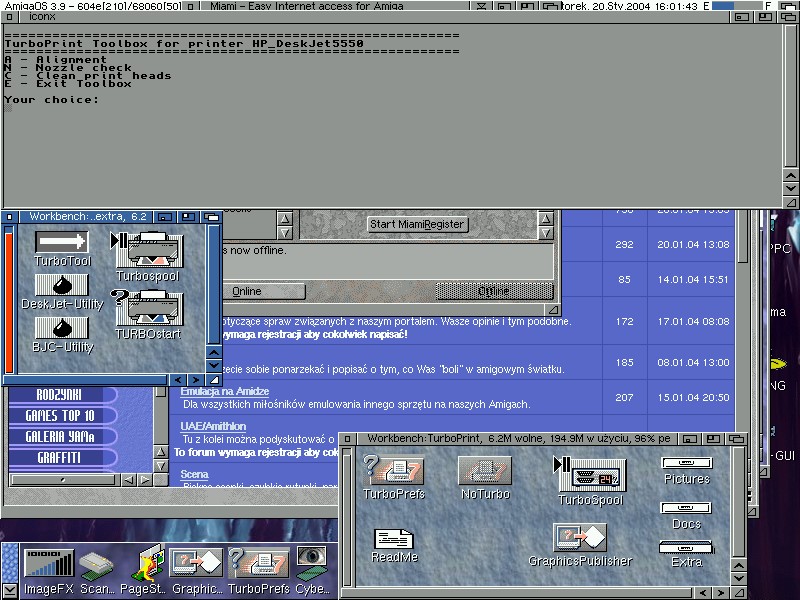Screen dimensions: 800x600
Task: Click 'C - Clean print heads' console line
Action: 87,76
